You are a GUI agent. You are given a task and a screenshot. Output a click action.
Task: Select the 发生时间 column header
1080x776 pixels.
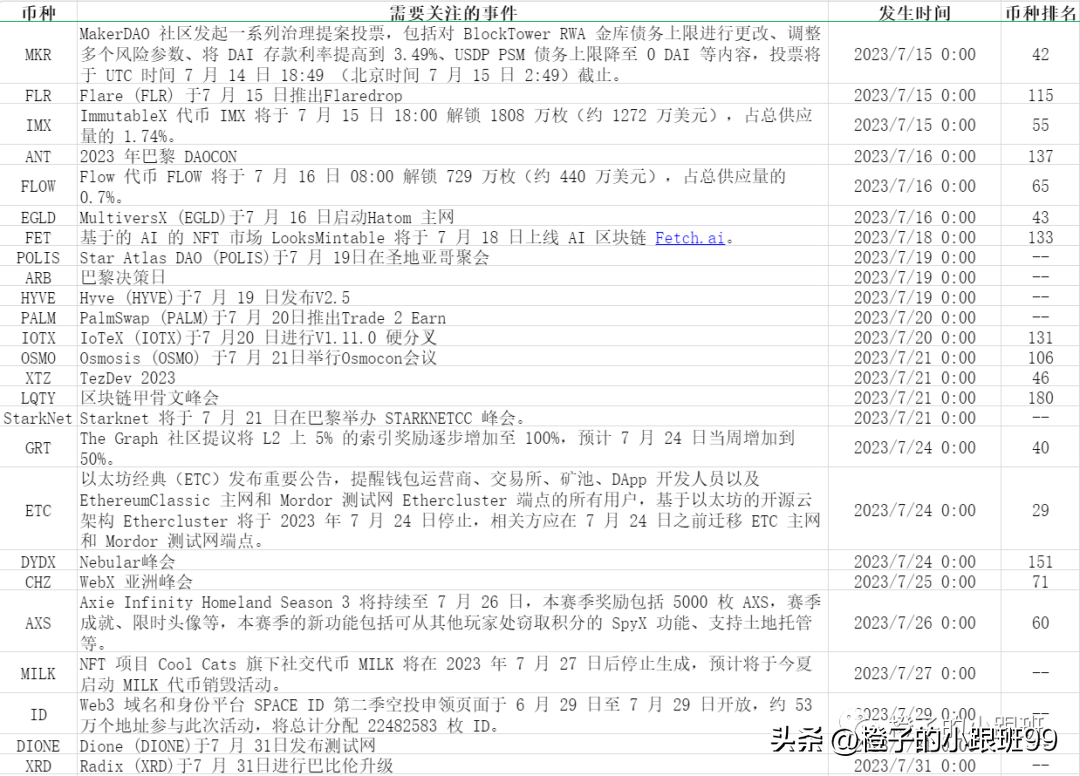pos(914,12)
